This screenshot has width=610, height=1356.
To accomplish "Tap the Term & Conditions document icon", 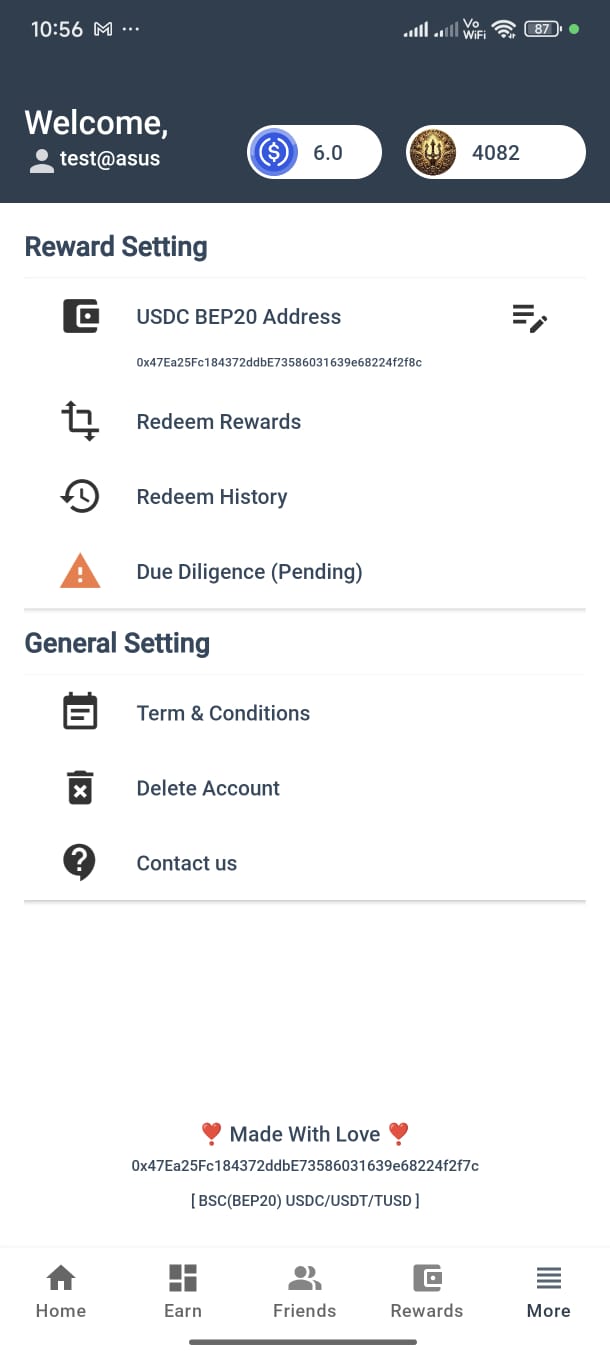I will pyautogui.click(x=80, y=712).
